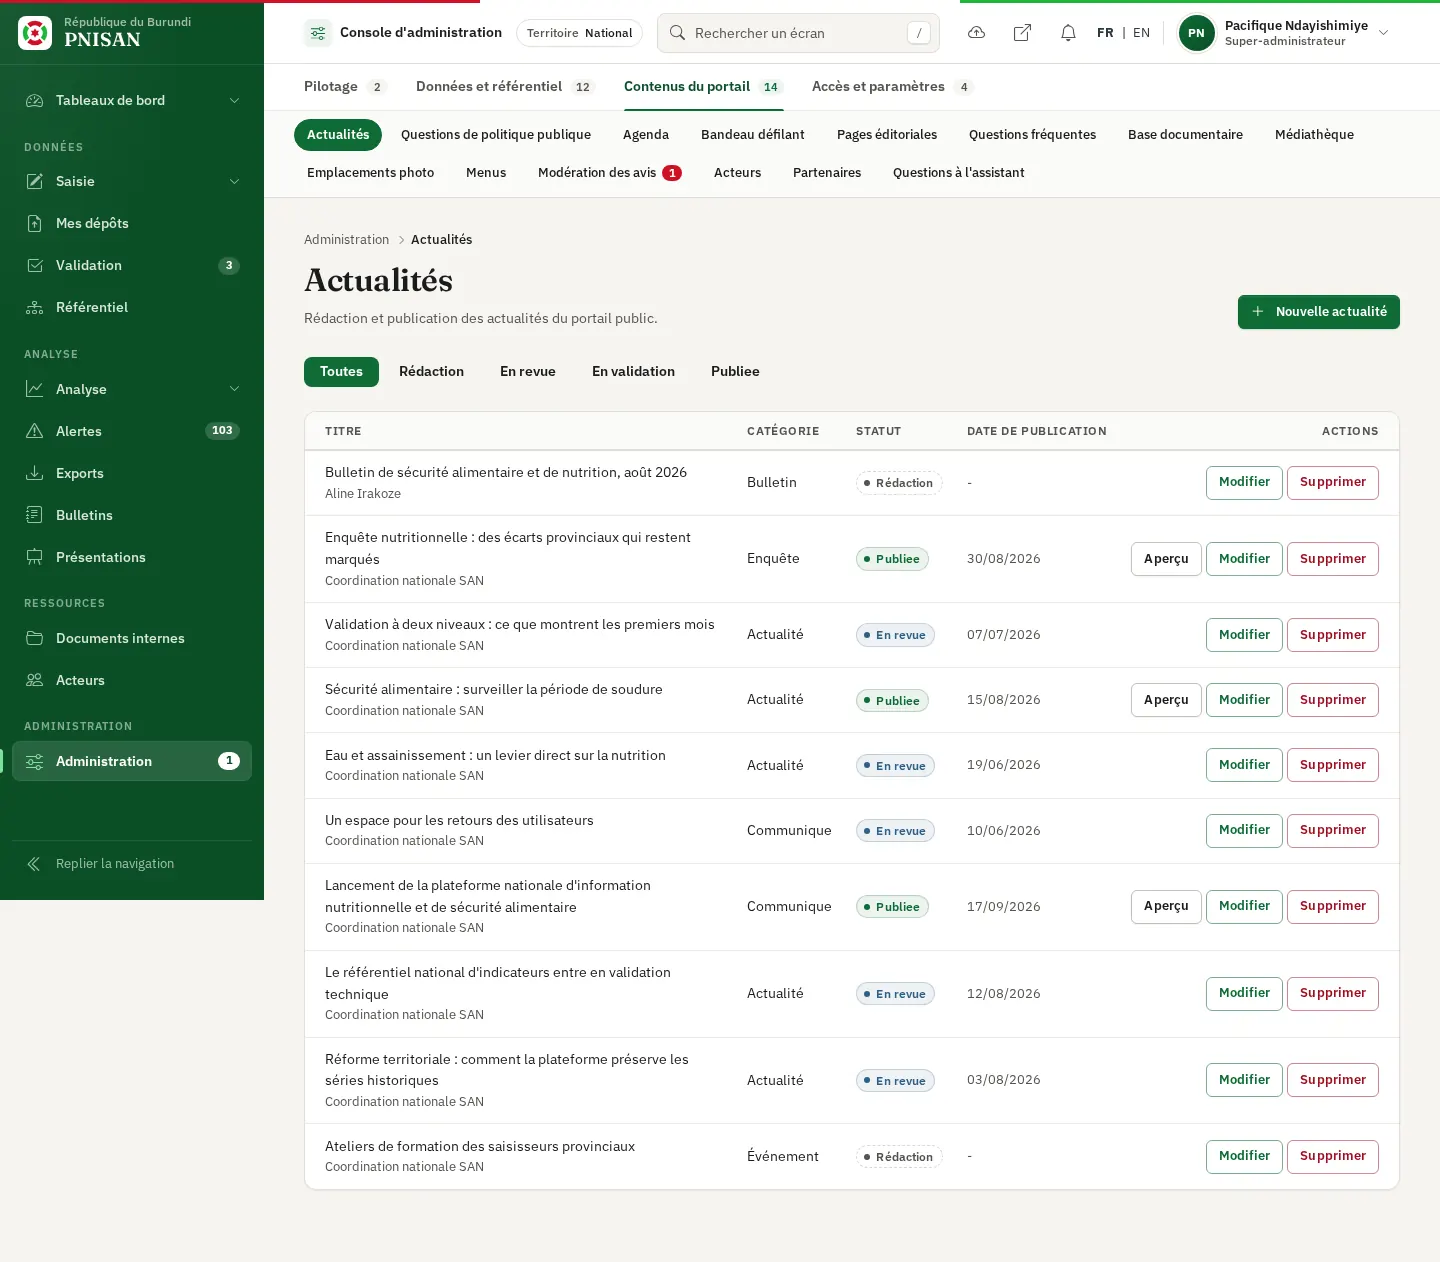The width and height of the screenshot is (1440, 1262).
Task: Open the Pilotage tab
Action: coord(345,87)
